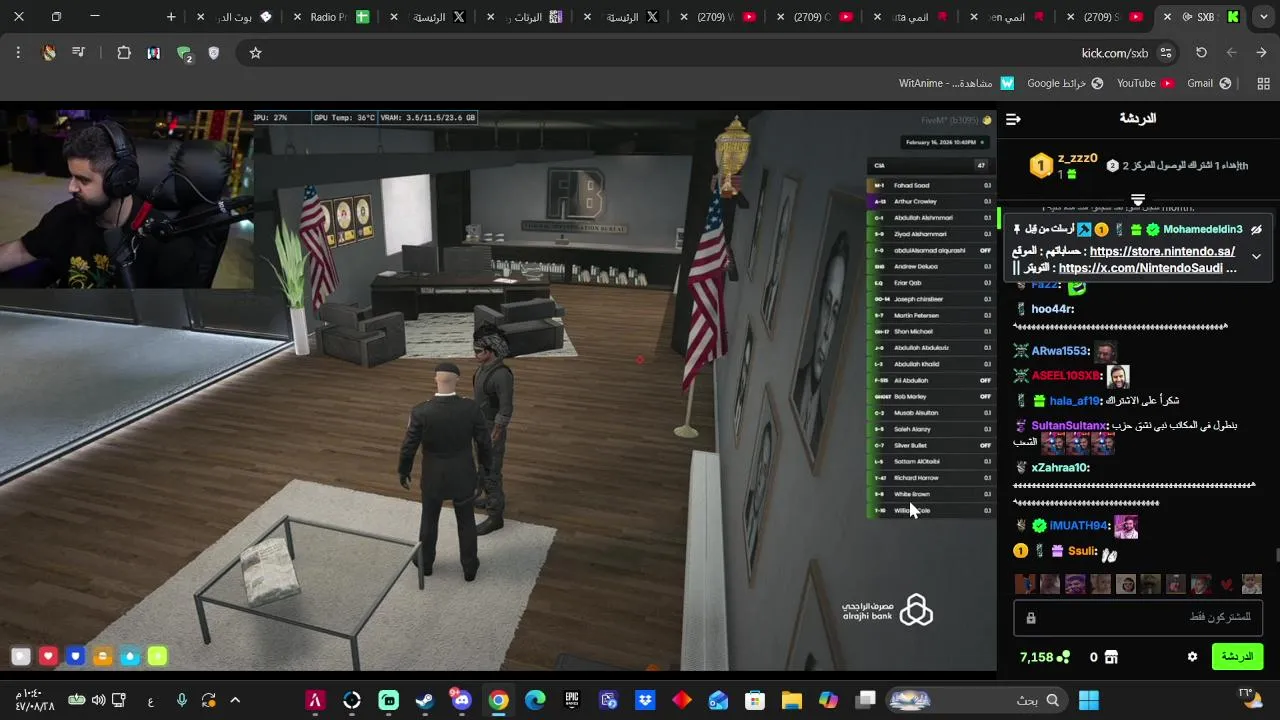Open site information icon in address bar
The width and height of the screenshot is (1280, 720).
click(1166, 53)
